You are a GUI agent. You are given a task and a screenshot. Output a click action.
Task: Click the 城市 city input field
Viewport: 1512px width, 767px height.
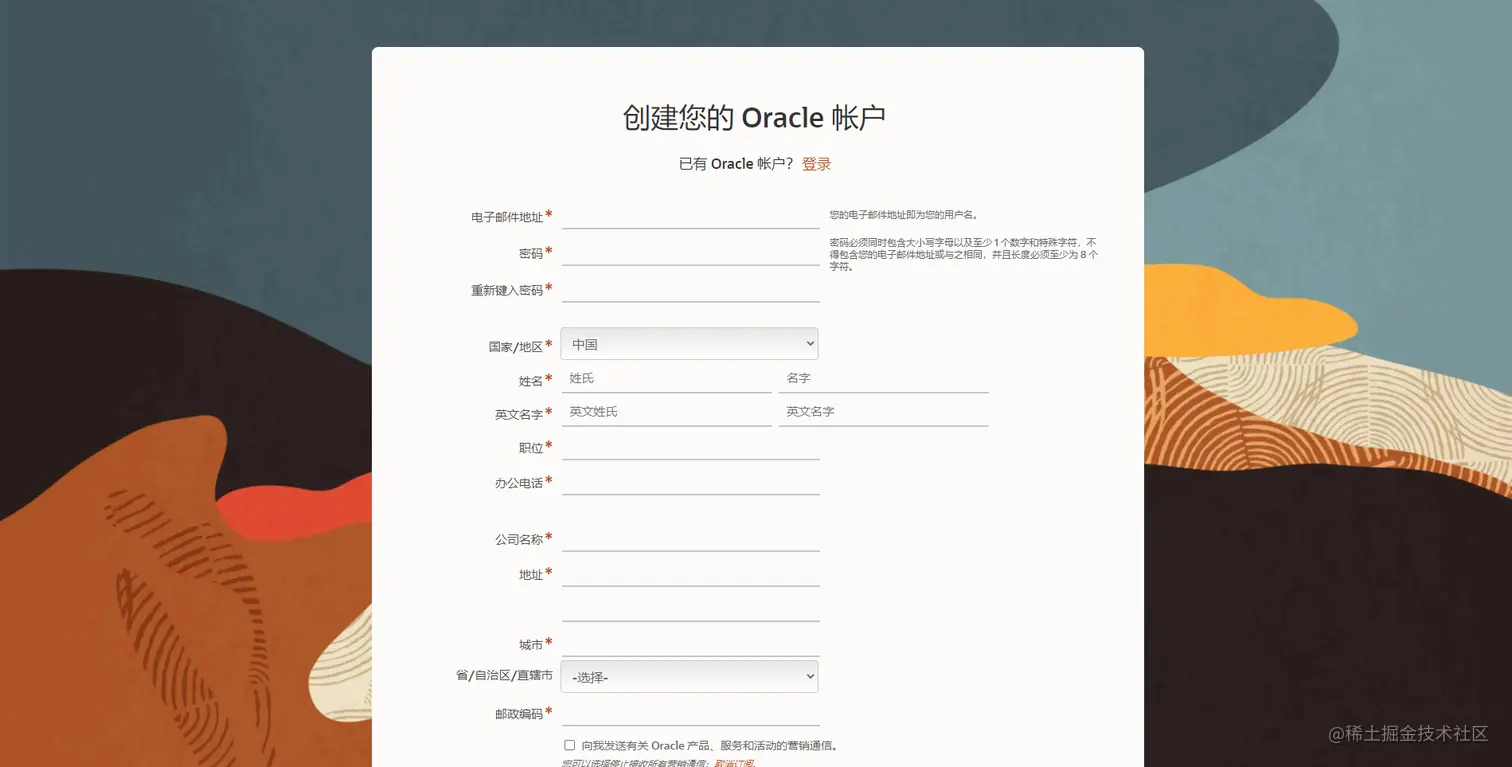point(690,643)
